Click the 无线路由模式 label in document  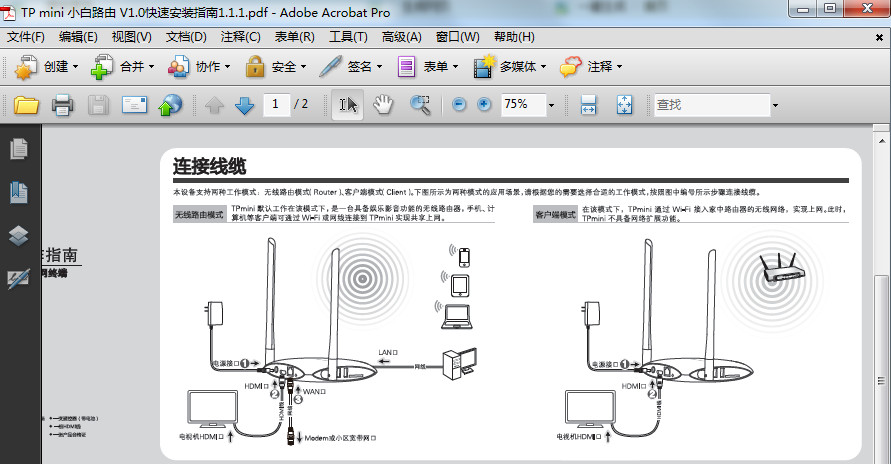[x=199, y=215]
